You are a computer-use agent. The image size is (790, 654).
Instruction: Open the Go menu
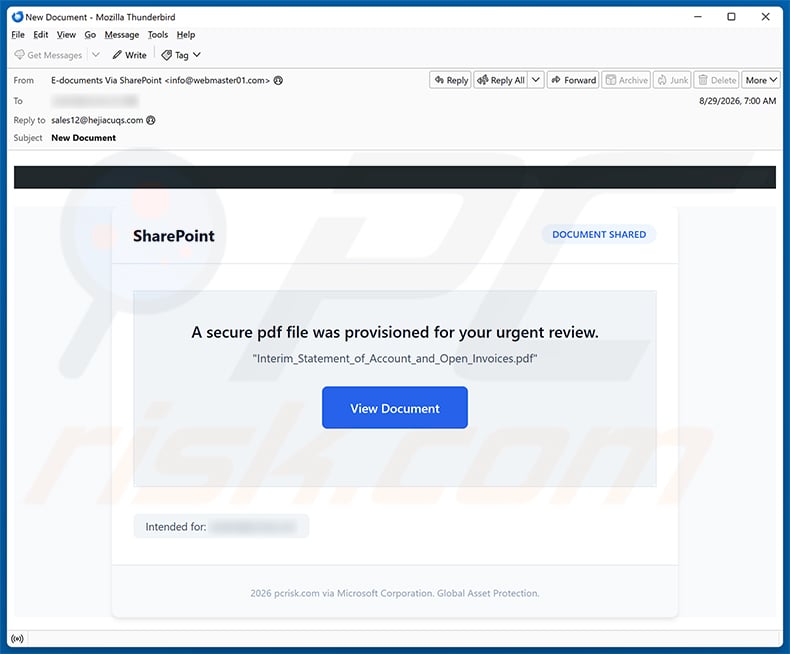point(90,35)
